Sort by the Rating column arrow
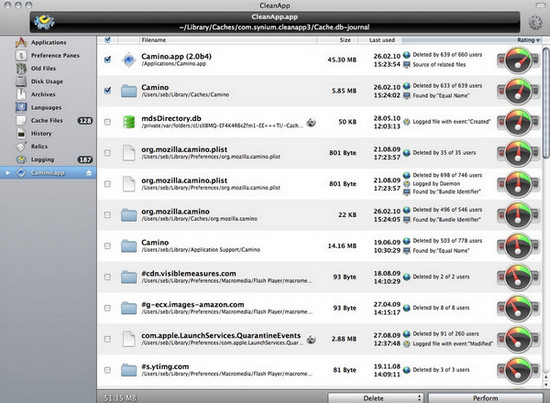Screen dimensions: 550x403 (538, 40)
